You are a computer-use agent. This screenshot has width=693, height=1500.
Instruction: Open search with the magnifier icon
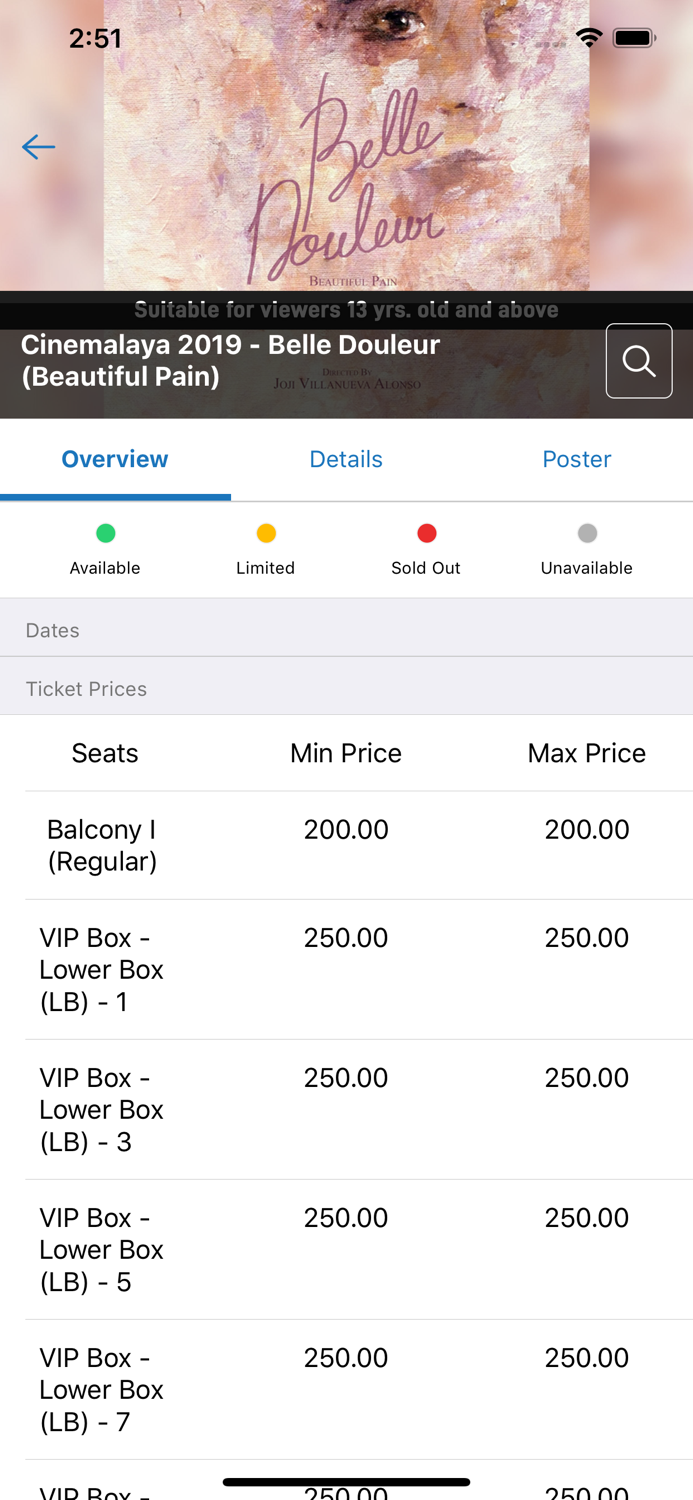tap(639, 361)
